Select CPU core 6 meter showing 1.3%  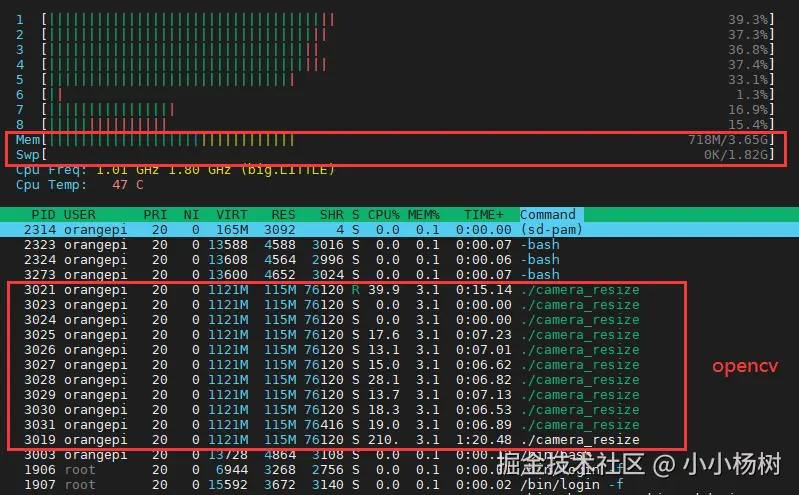point(395,95)
